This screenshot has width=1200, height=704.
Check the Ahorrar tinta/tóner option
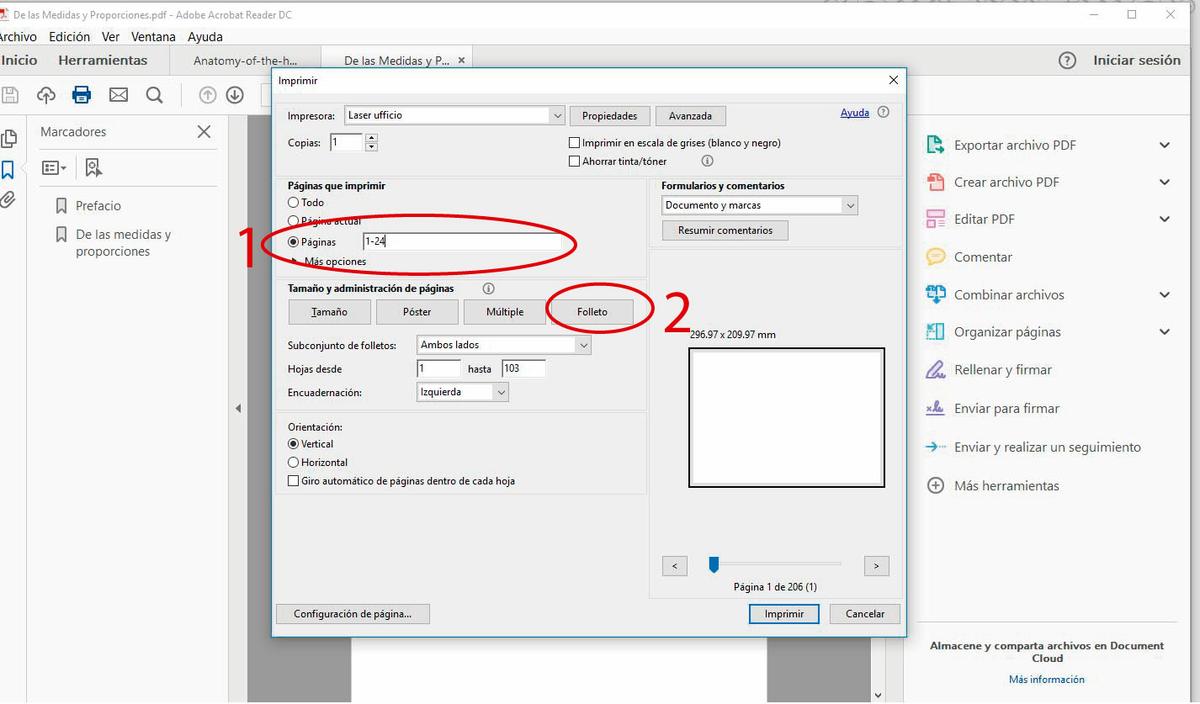(574, 161)
